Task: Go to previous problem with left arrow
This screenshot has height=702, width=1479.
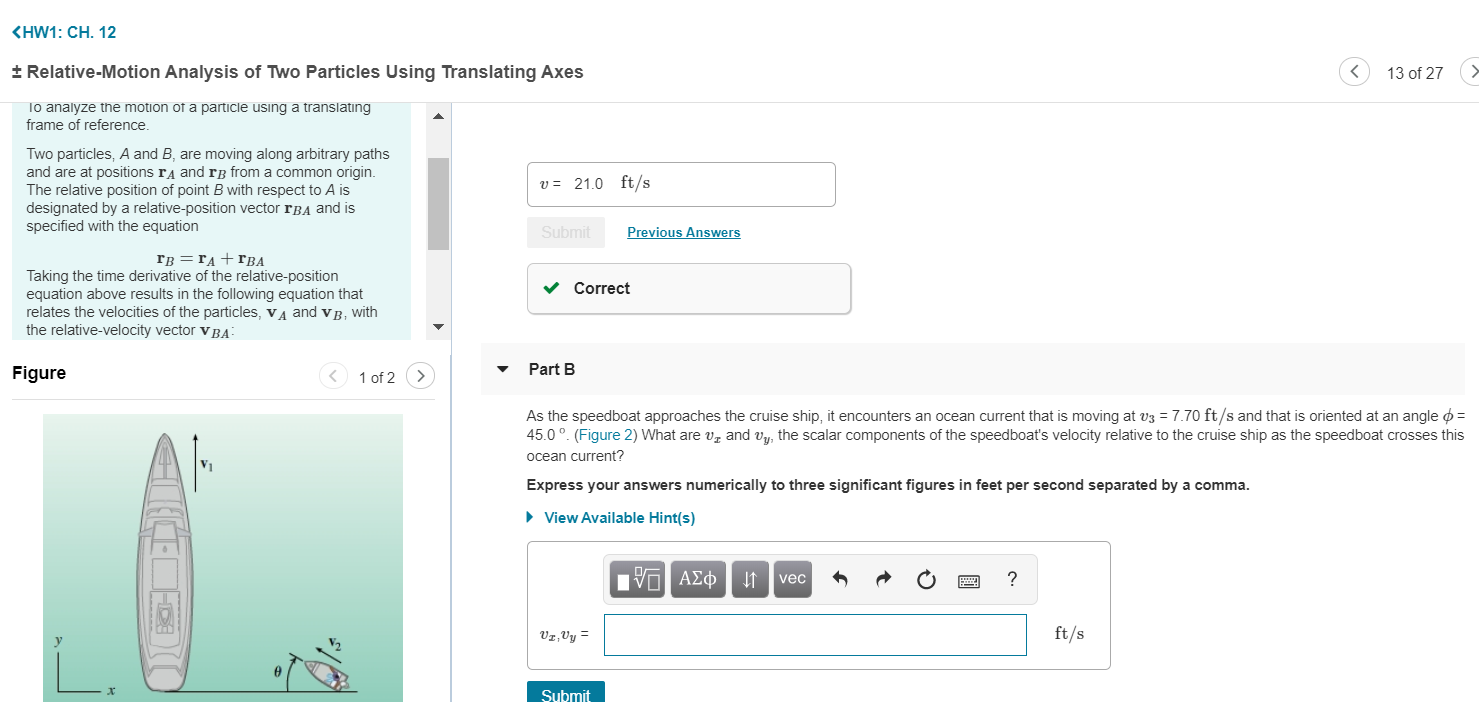Action: [1354, 71]
